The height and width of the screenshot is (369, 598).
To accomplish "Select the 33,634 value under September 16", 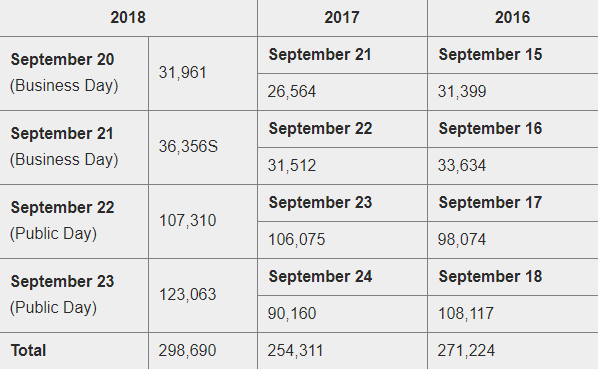I will pos(462,166).
